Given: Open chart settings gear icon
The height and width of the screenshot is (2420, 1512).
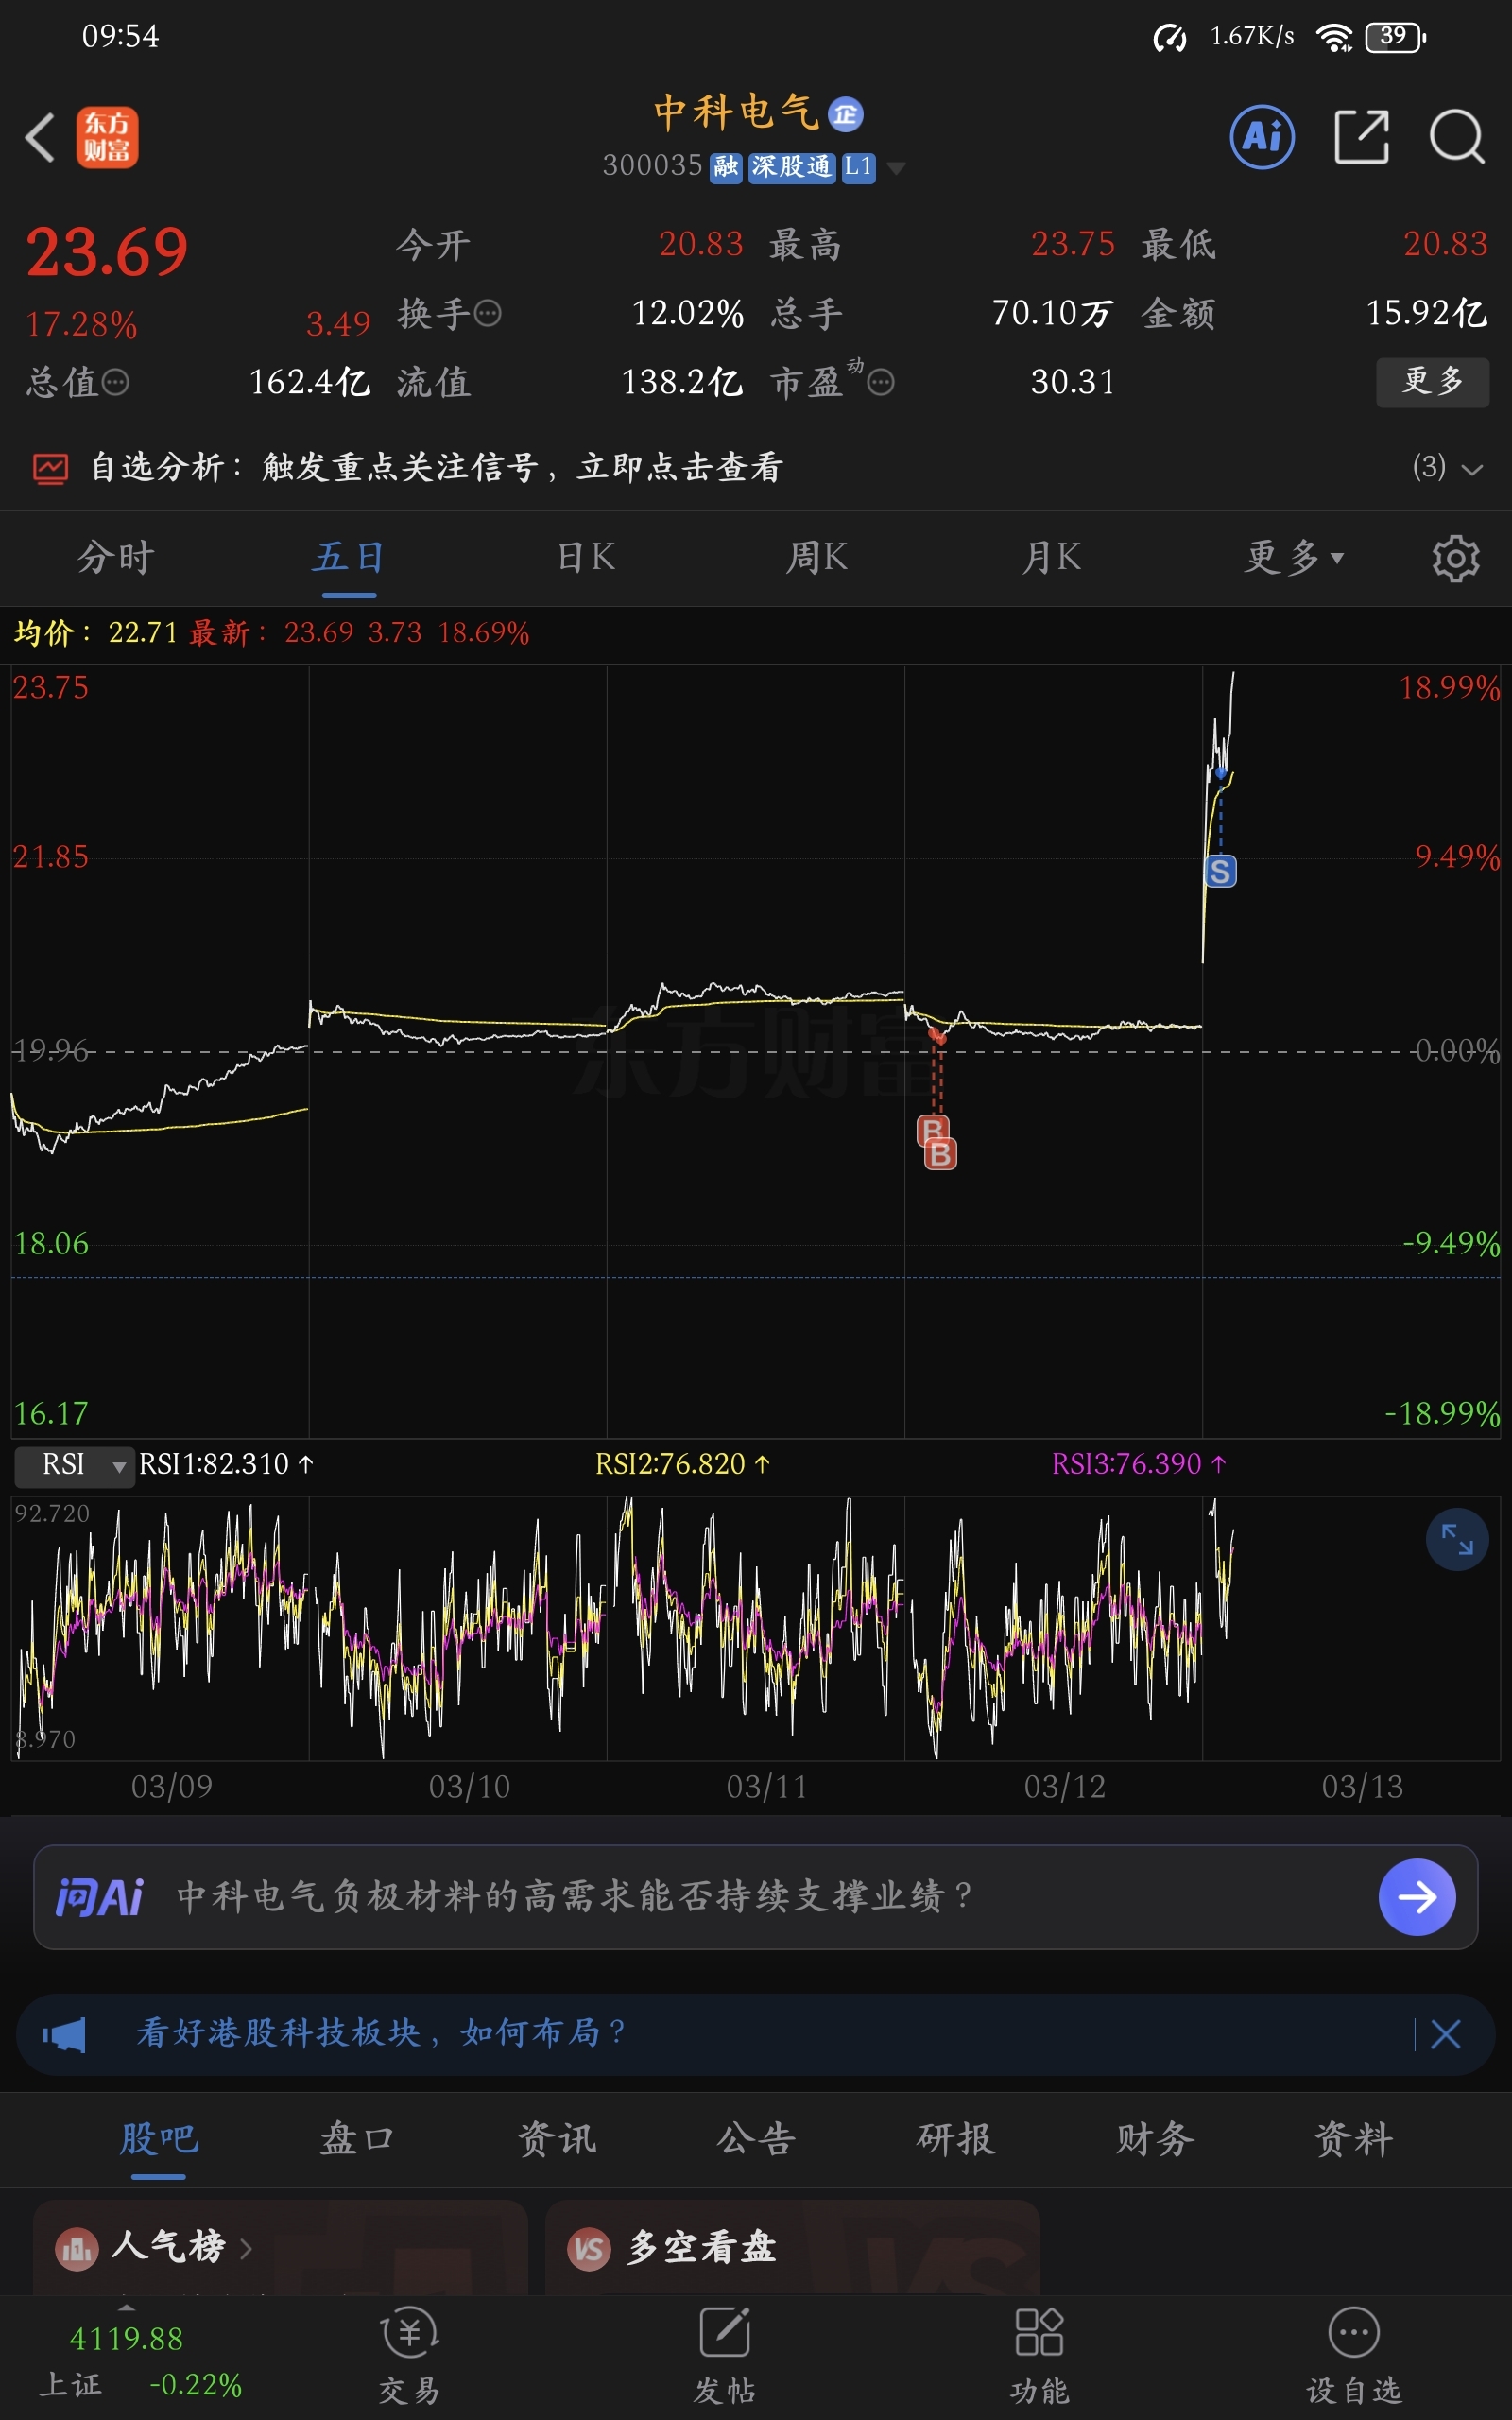Looking at the screenshot, I should 1455,558.
